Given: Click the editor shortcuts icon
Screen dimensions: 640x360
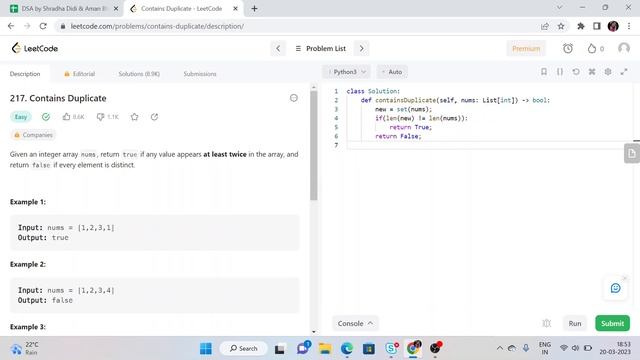Looking at the screenshot, I should tap(592, 72).
